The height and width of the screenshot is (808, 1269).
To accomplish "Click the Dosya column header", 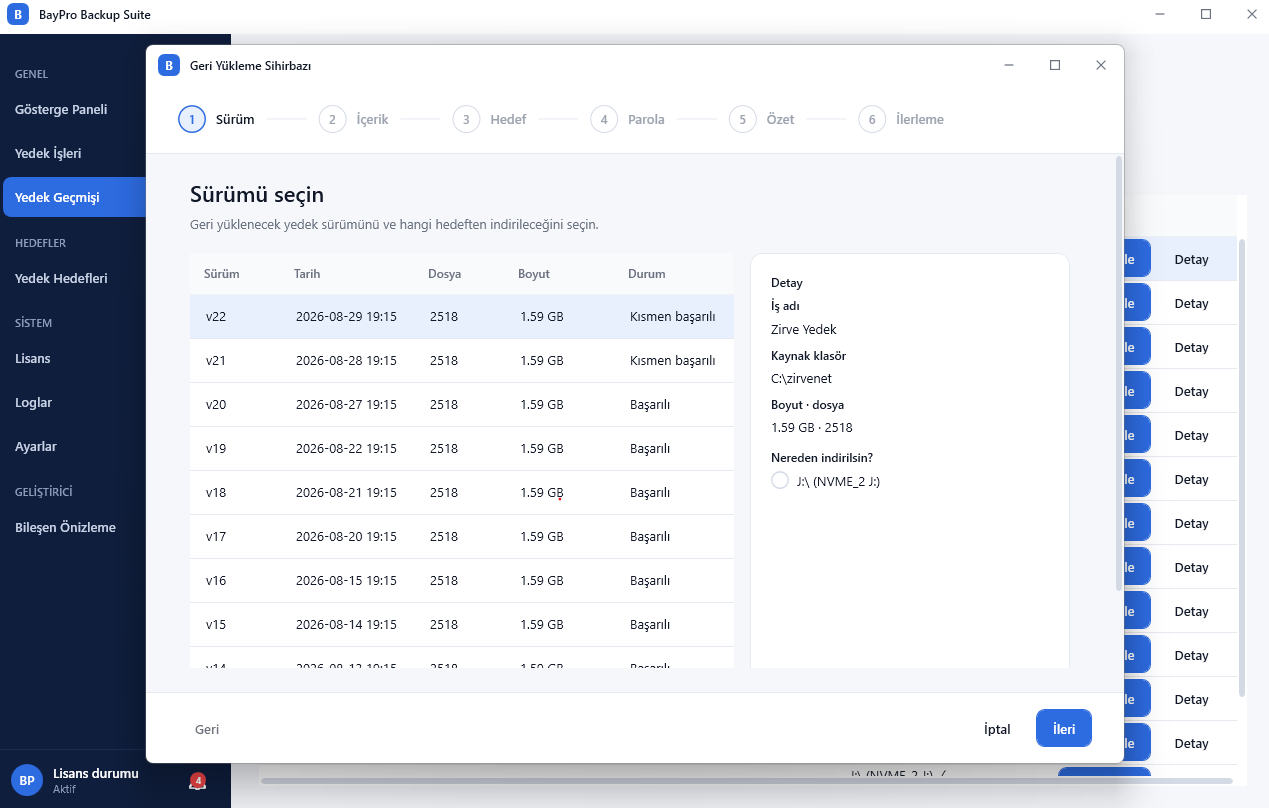I will (x=445, y=274).
